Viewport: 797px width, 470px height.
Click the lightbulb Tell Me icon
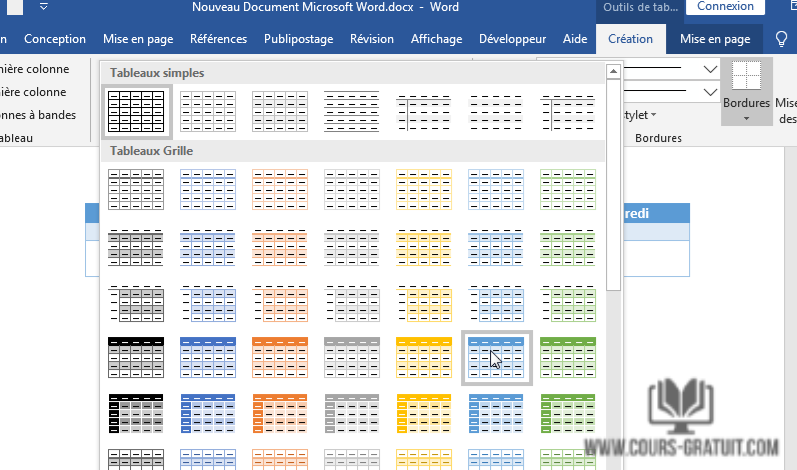click(782, 39)
